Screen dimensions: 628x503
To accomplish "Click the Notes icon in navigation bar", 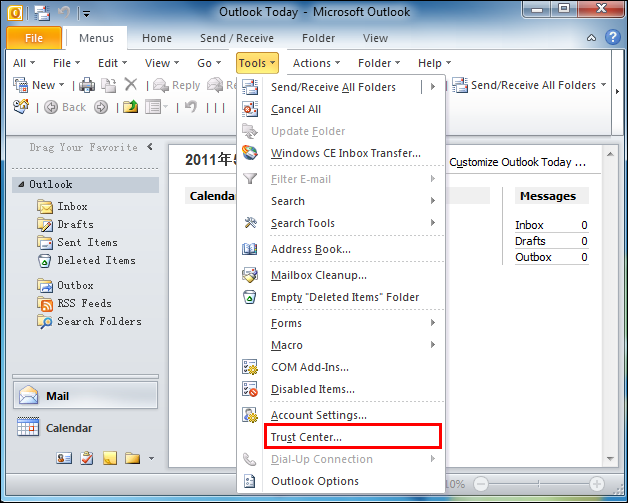I will pyautogui.click(x=110, y=458).
